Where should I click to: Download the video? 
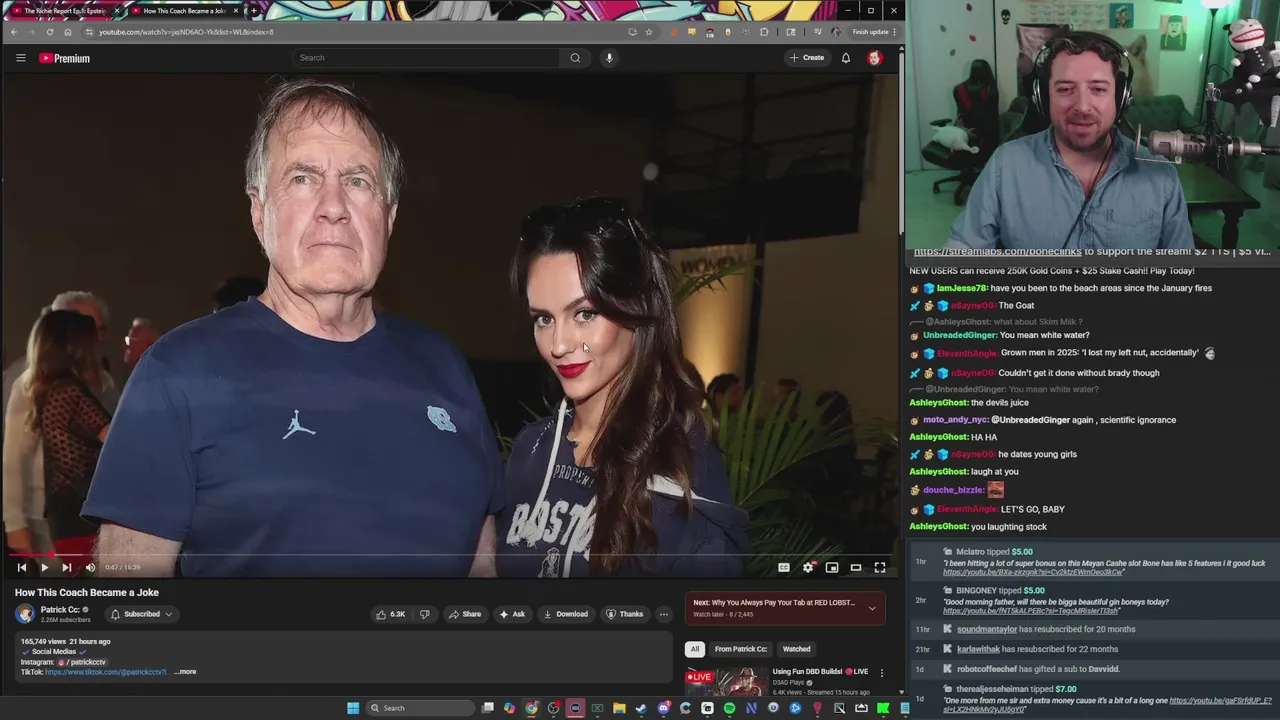(x=566, y=614)
